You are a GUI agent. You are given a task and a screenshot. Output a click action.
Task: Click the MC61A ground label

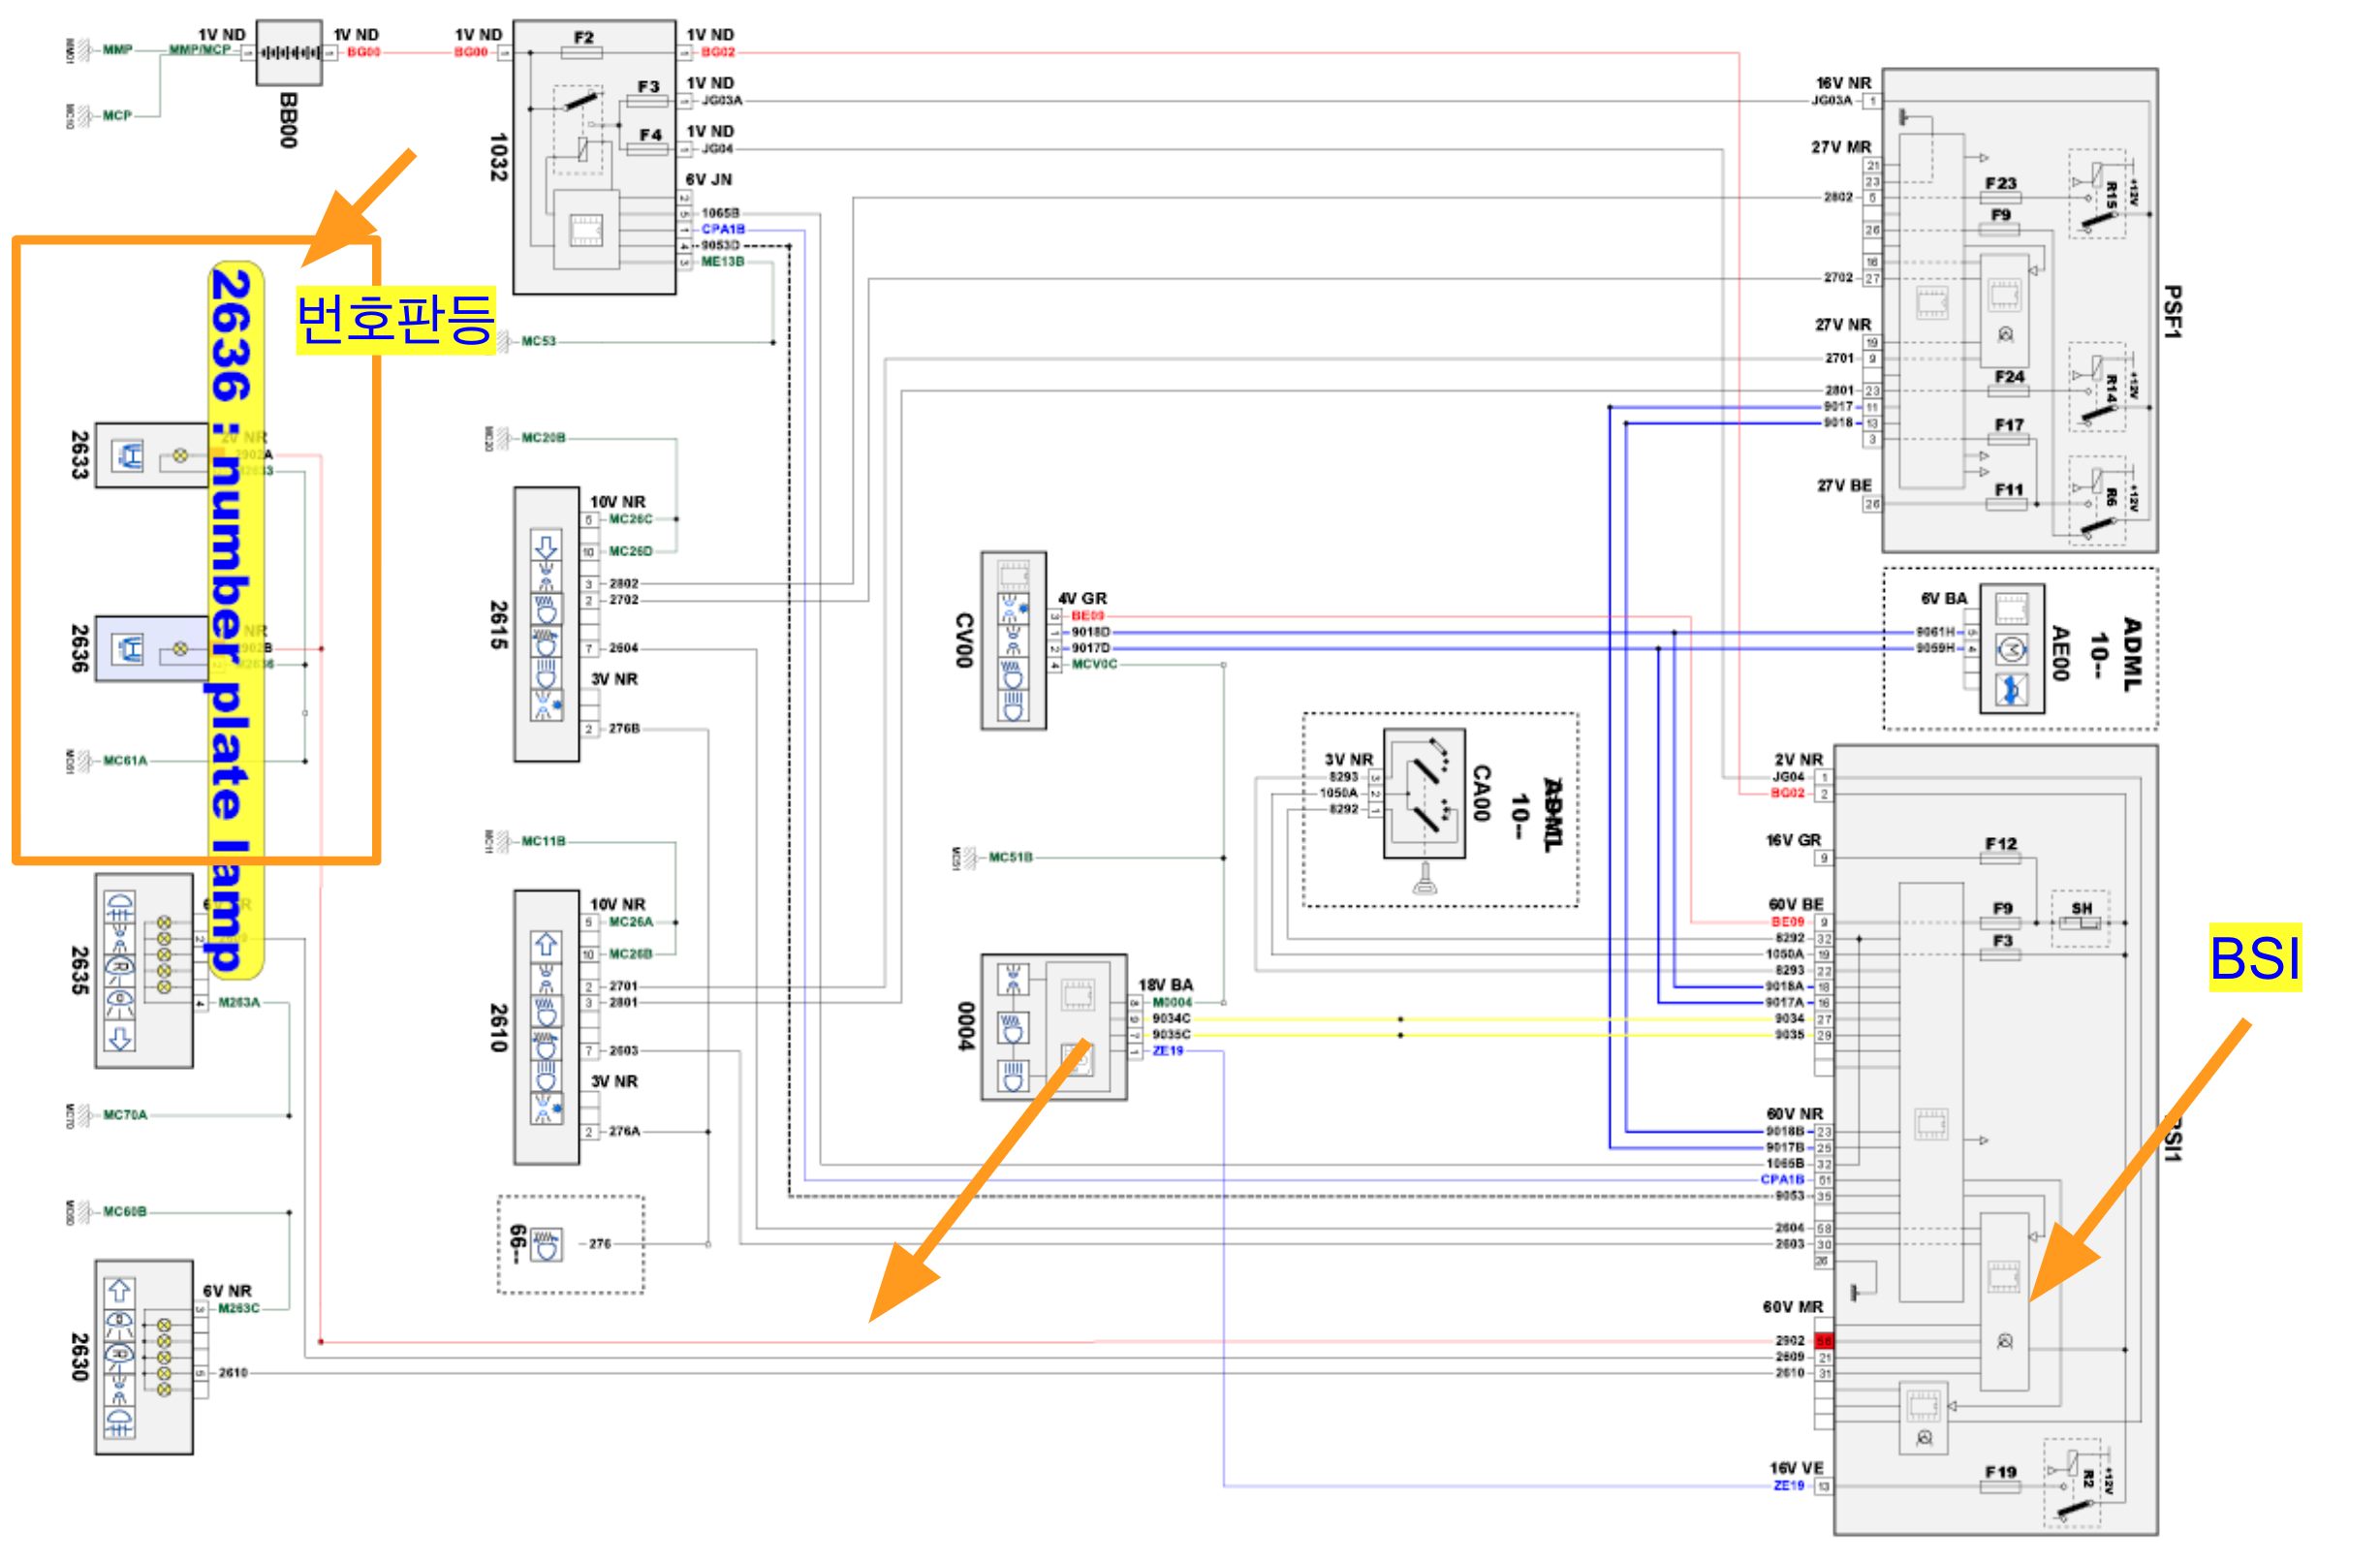[x=125, y=761]
